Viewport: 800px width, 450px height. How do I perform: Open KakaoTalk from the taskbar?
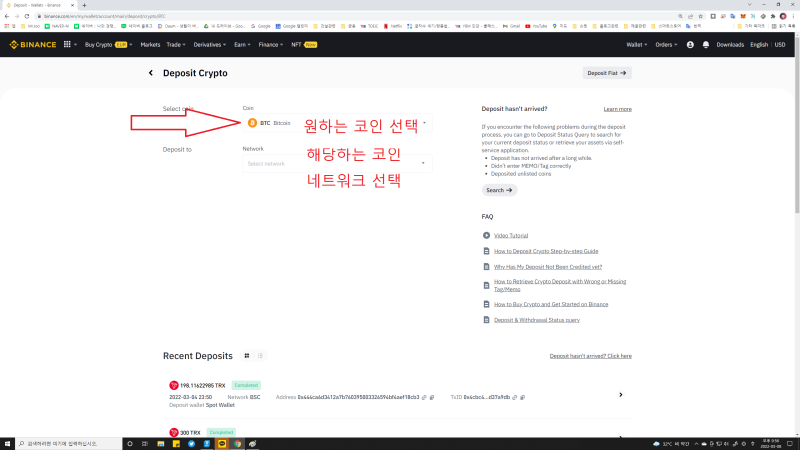coord(222,444)
